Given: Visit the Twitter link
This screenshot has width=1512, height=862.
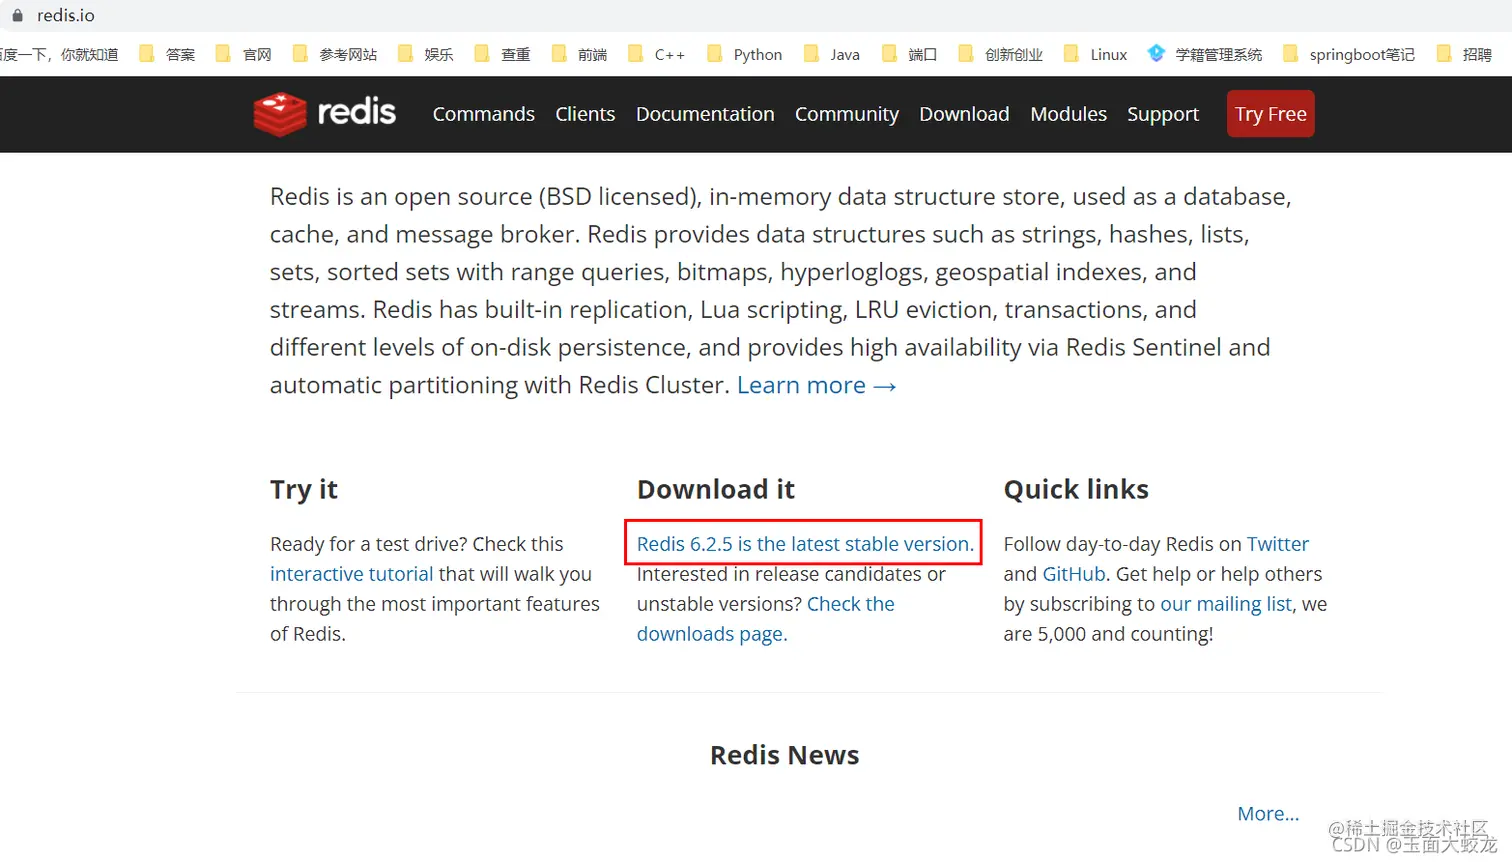Looking at the screenshot, I should point(1277,544).
